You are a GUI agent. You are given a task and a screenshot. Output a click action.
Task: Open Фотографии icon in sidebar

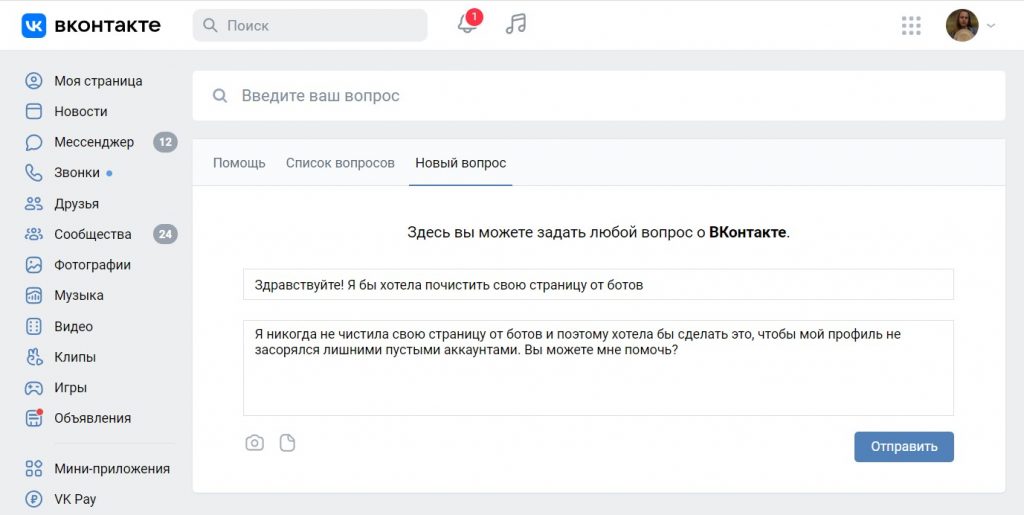tap(33, 264)
